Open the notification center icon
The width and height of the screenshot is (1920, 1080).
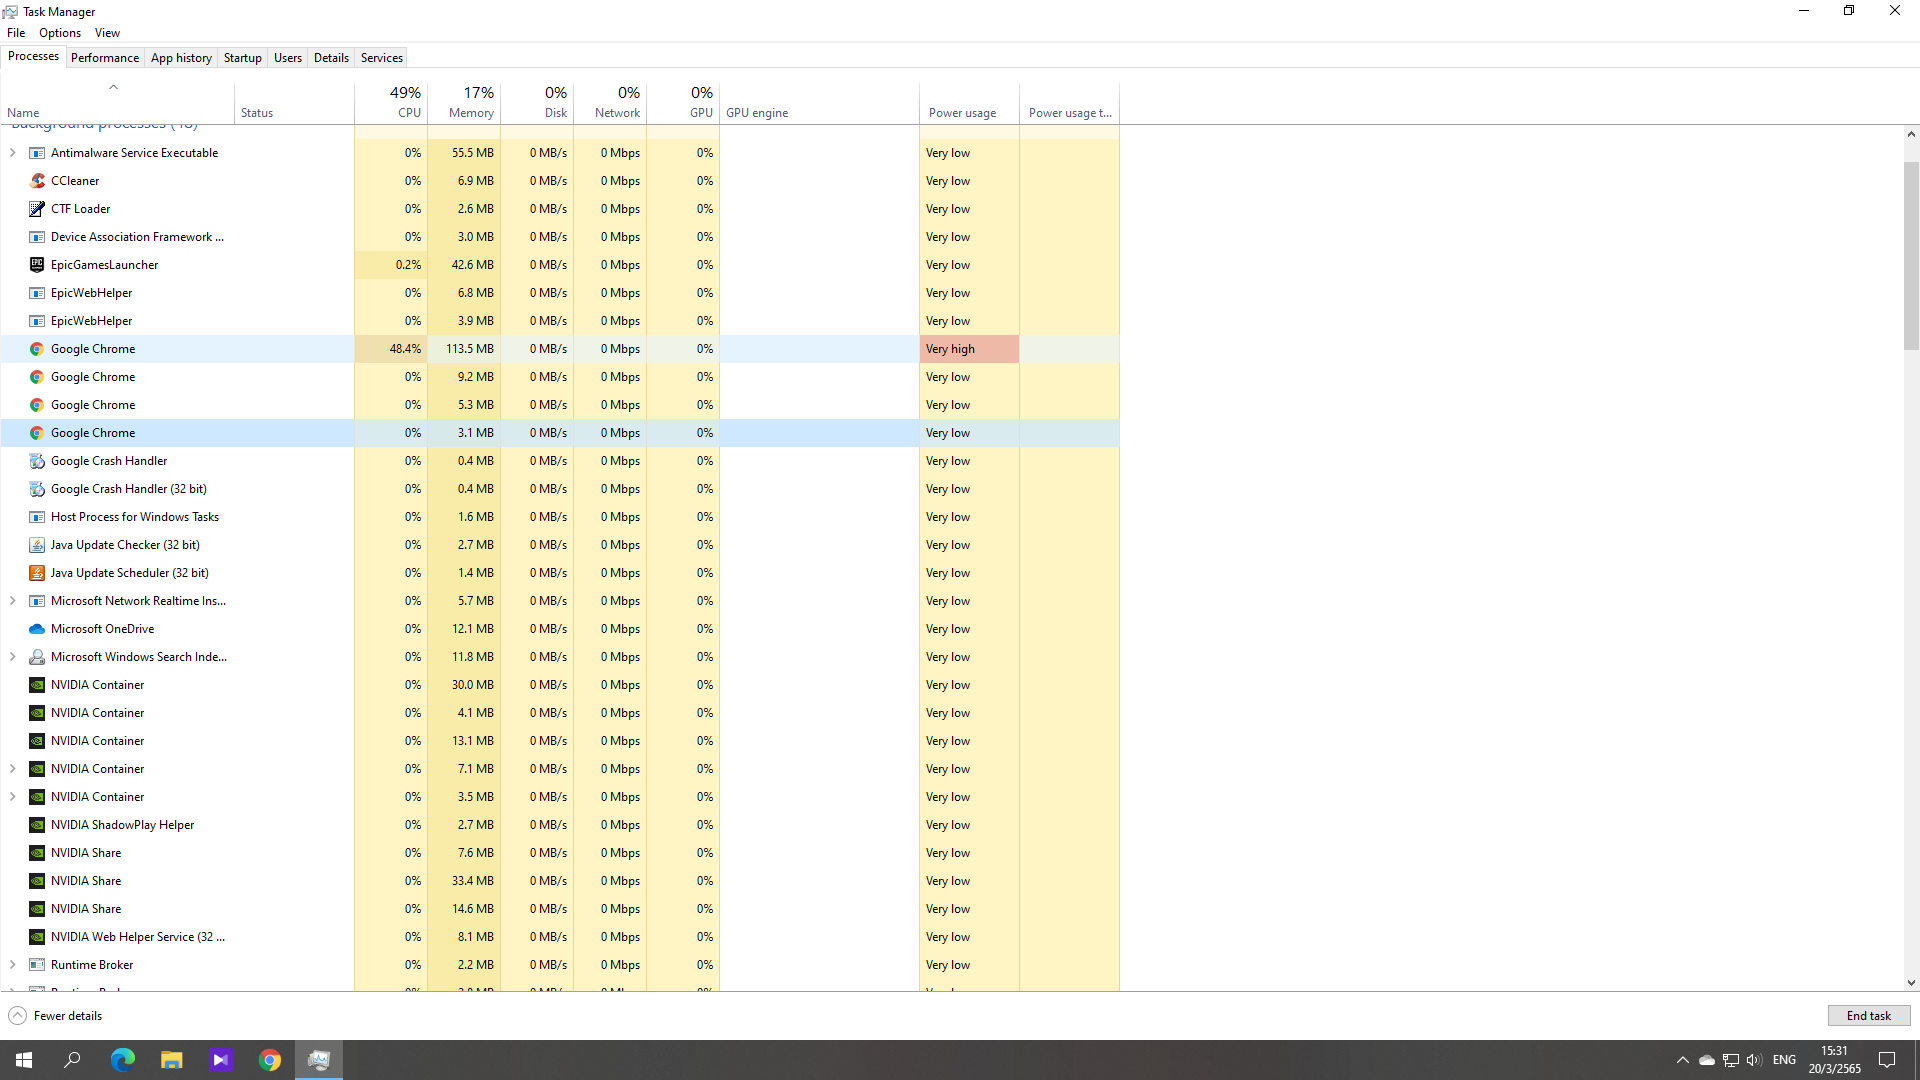(1887, 1060)
